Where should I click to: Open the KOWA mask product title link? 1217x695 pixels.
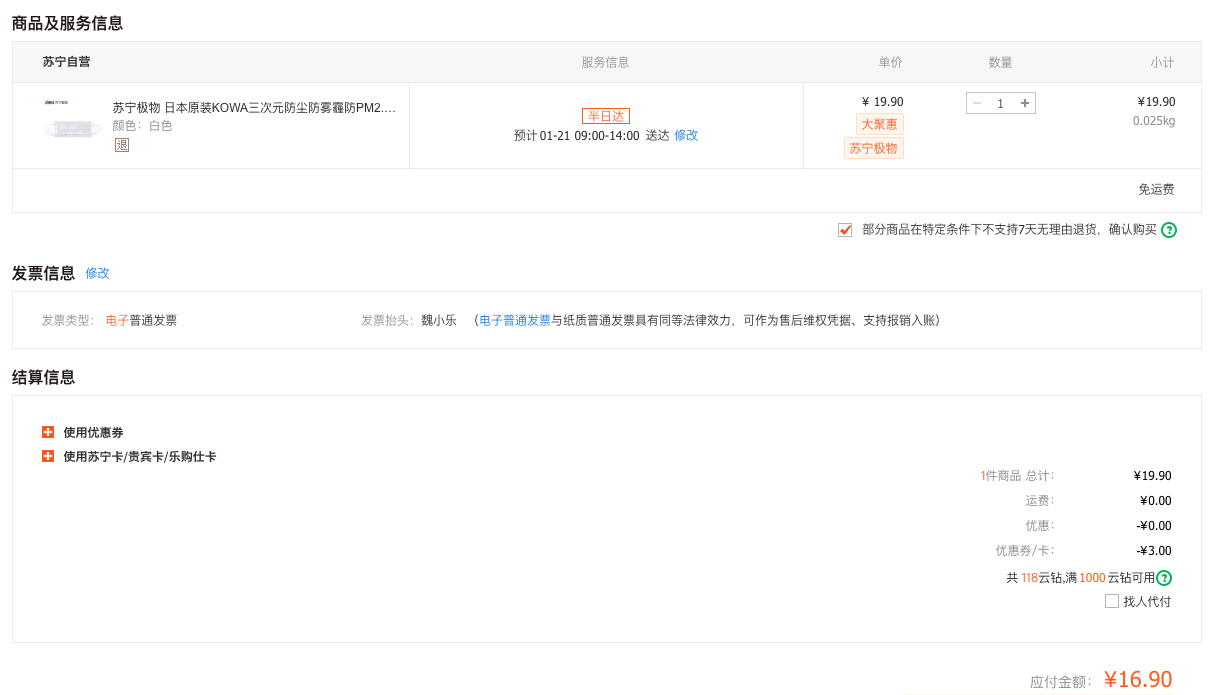tap(254, 108)
